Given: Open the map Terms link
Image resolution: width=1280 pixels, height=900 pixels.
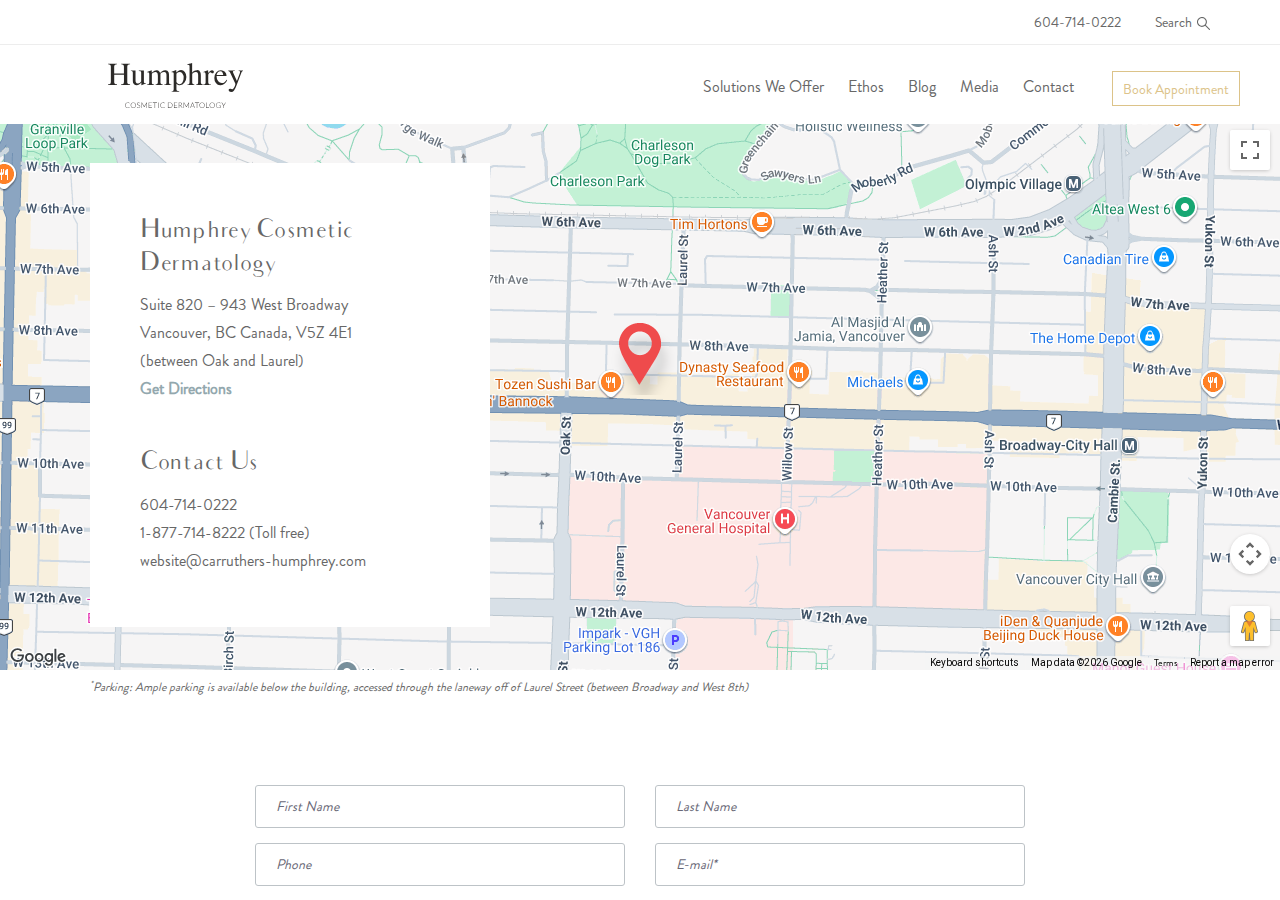Looking at the screenshot, I should [x=1166, y=663].
